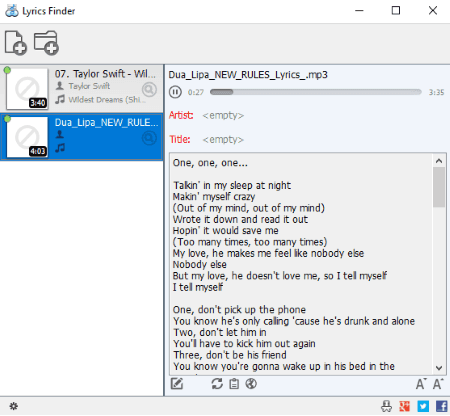Click the add folder icon

(x=46, y=43)
